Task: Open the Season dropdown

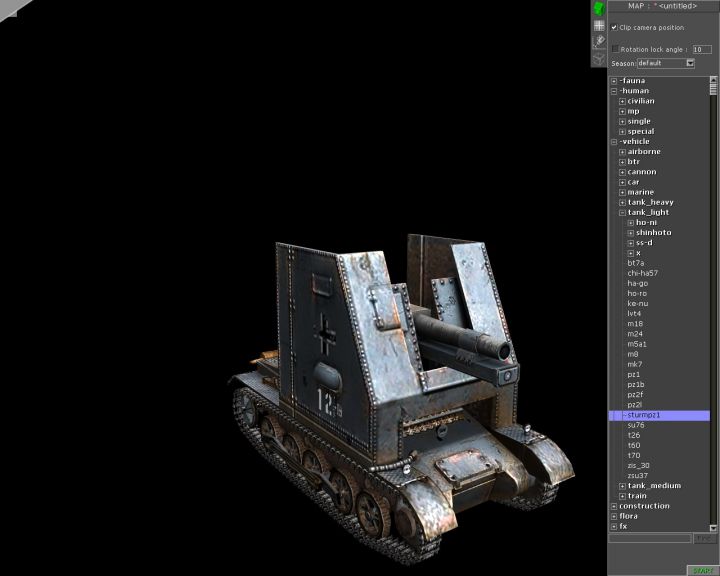Action: [690, 63]
